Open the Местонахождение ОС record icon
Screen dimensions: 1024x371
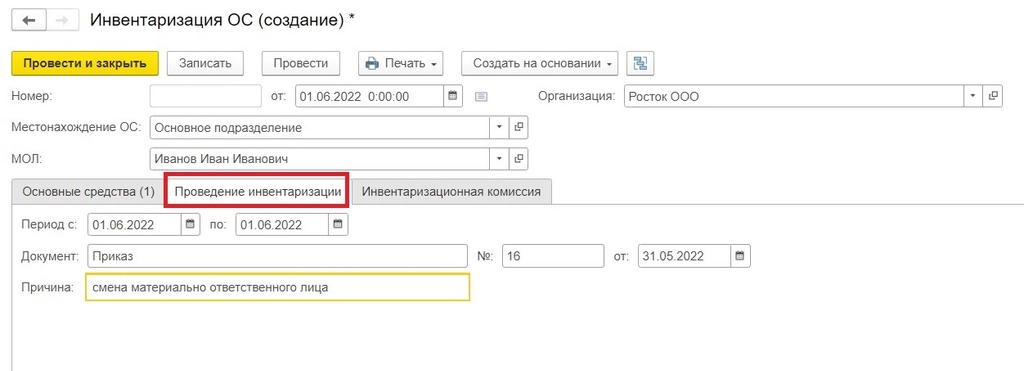[x=519, y=127]
